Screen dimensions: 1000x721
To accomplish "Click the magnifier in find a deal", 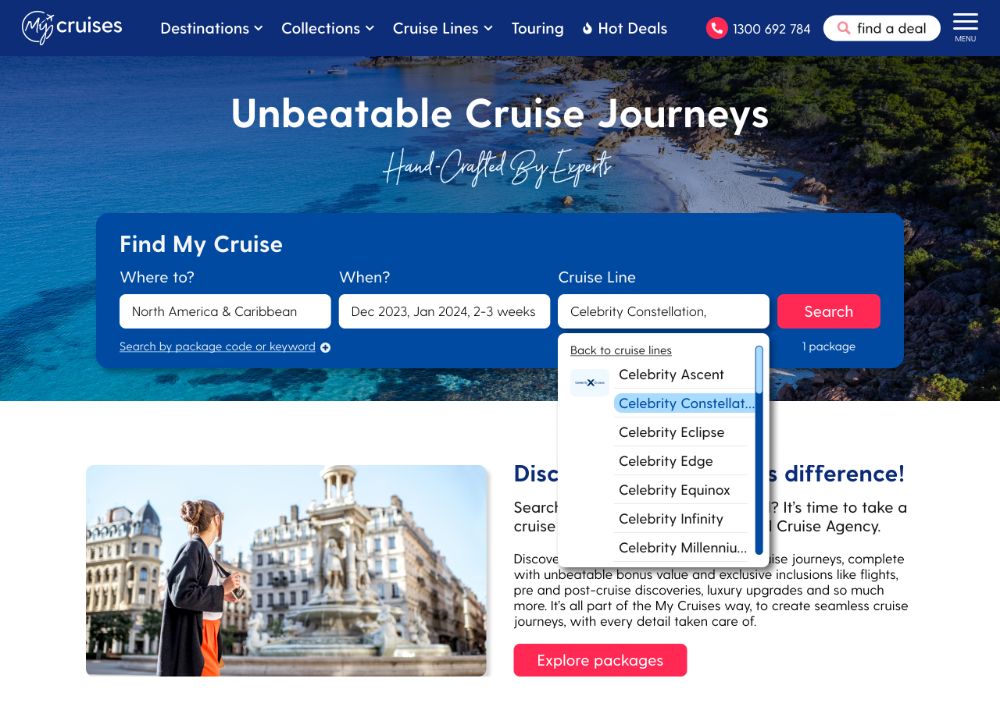I will tap(843, 28).
